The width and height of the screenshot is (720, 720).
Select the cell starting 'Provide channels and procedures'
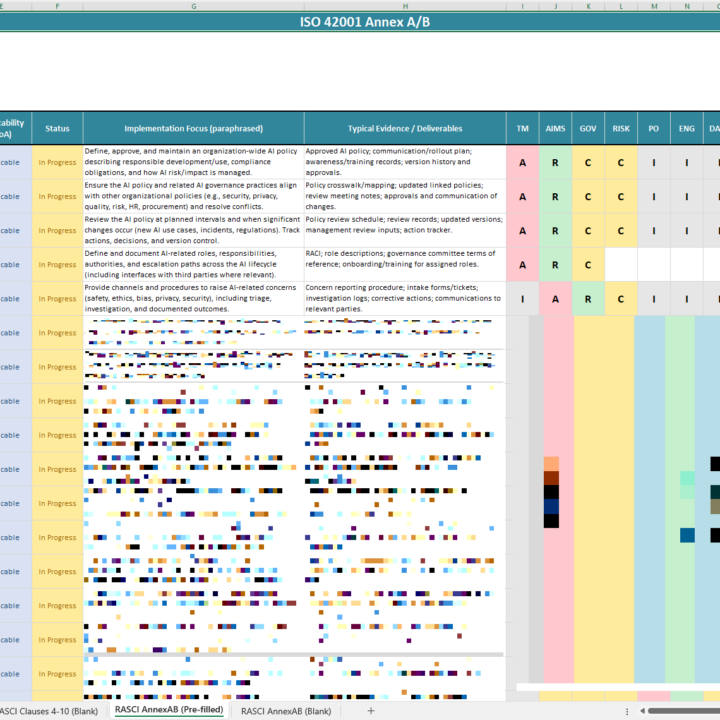[x=194, y=298]
